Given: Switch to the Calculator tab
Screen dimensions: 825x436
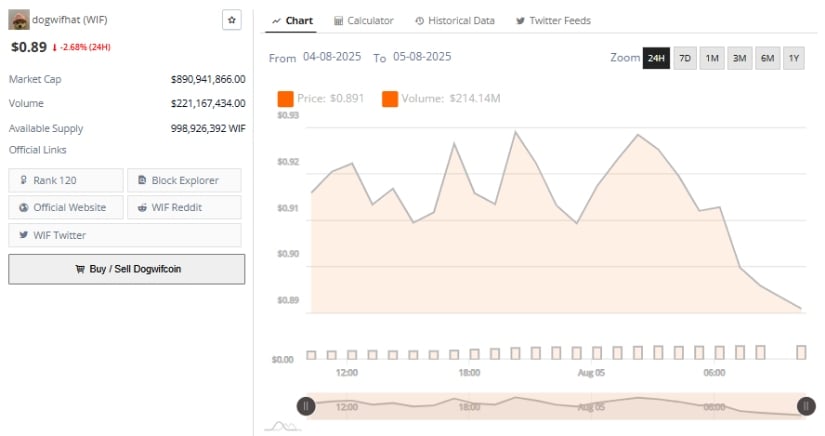Looking at the screenshot, I should (x=364, y=21).
